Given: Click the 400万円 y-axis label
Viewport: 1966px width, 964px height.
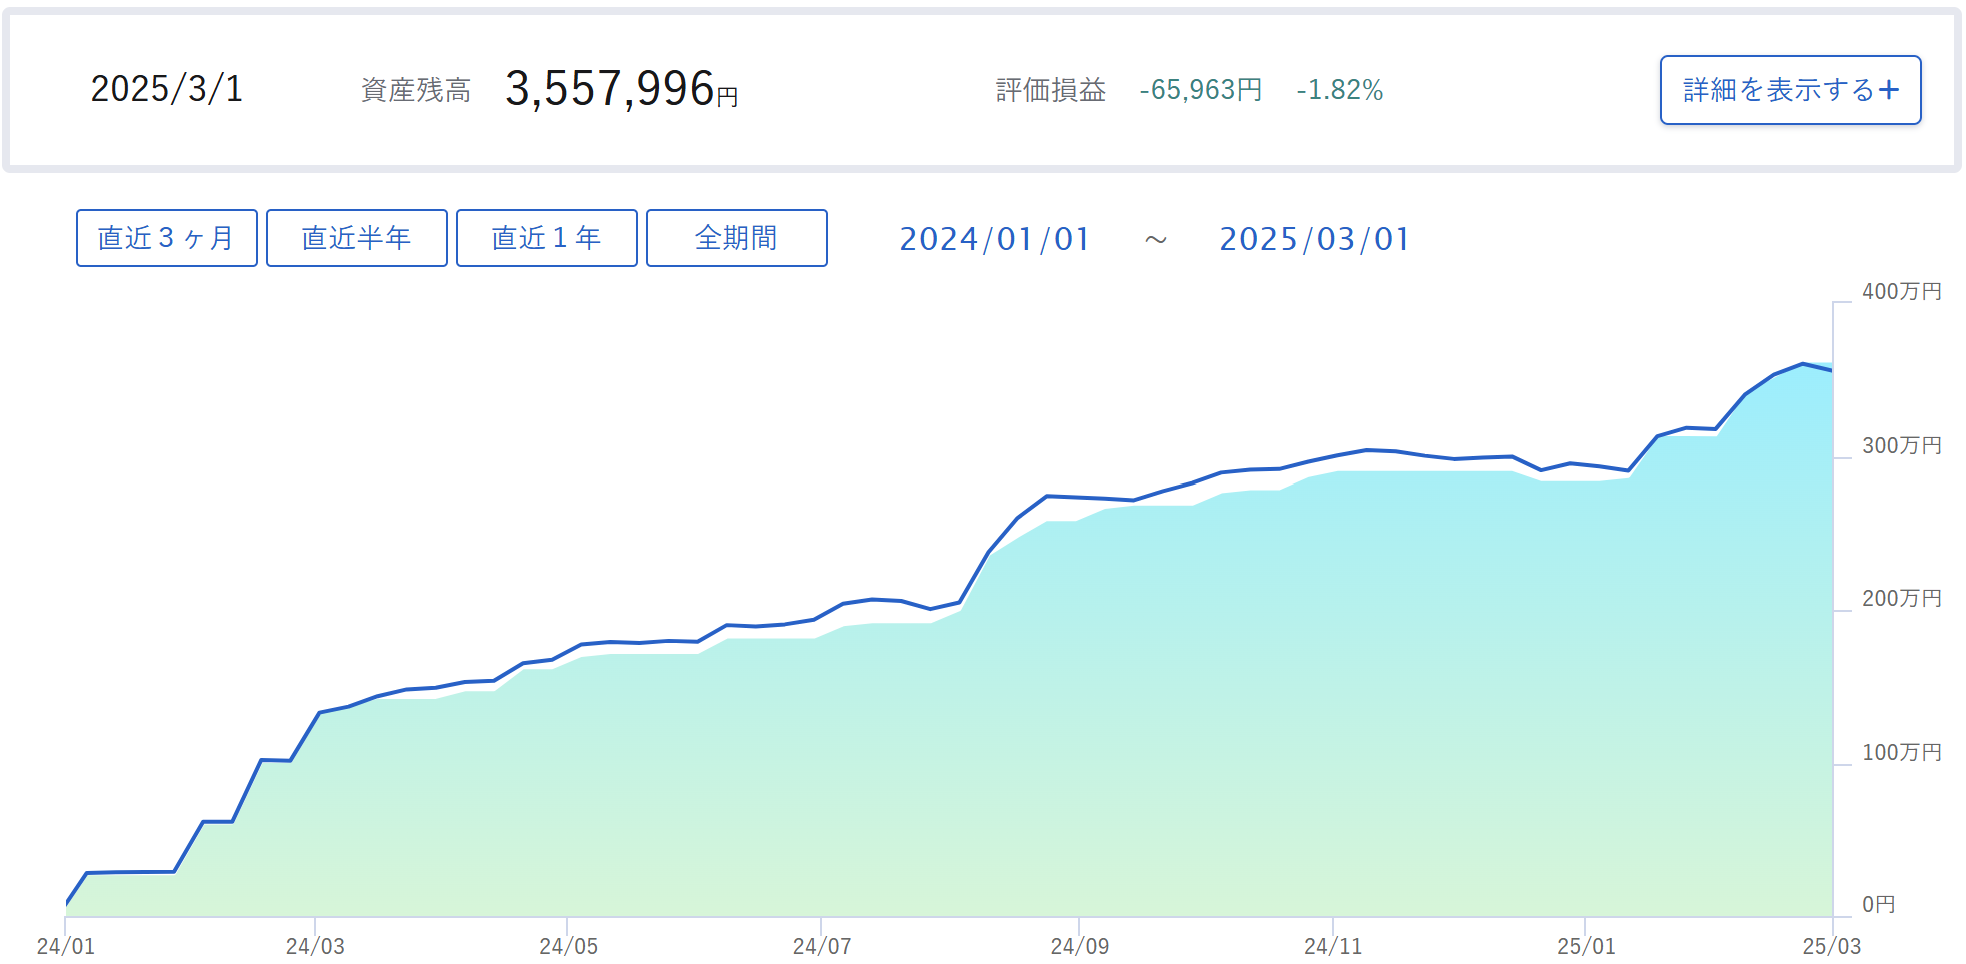Looking at the screenshot, I should coord(1902,291).
